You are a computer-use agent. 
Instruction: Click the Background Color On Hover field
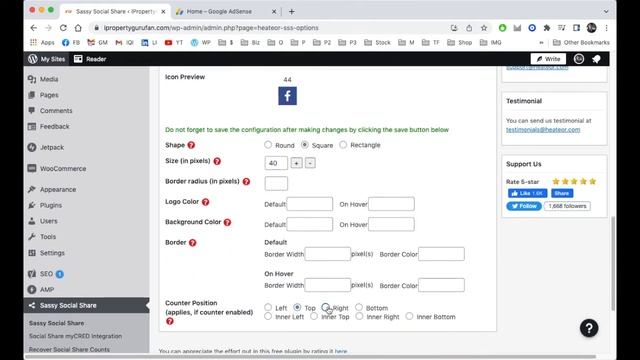[391, 224]
